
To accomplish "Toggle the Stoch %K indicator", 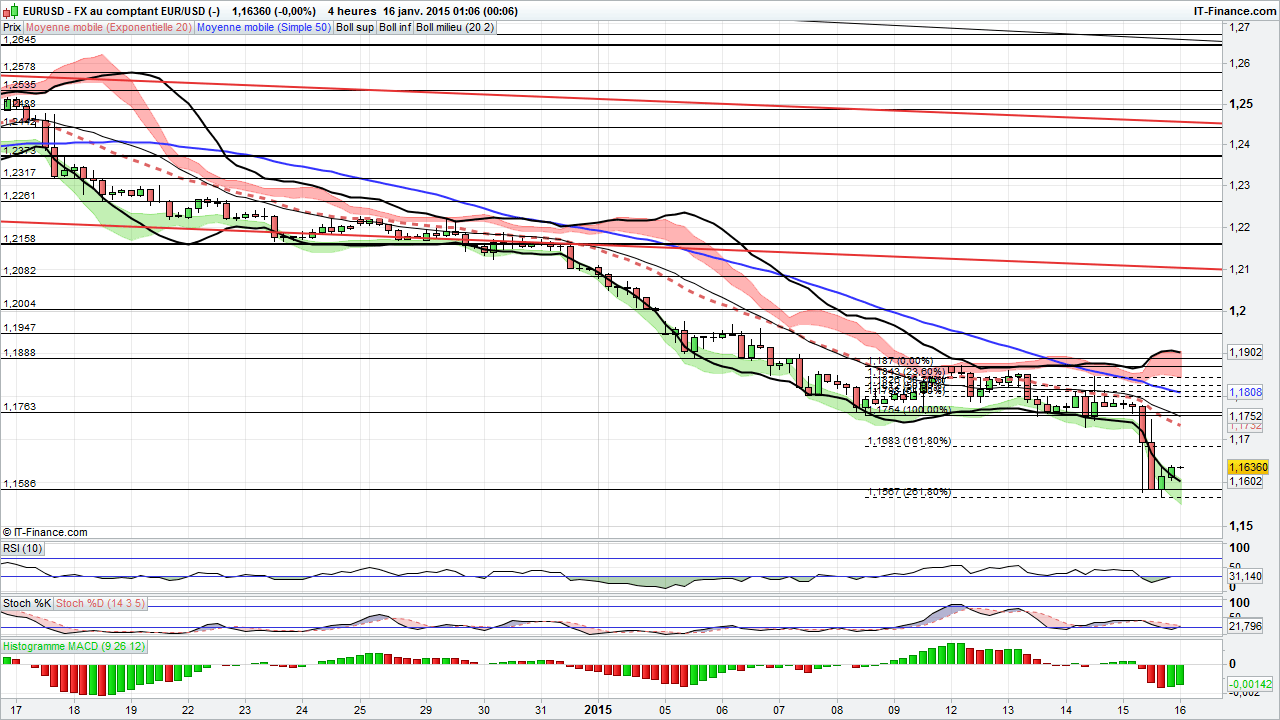I will [25, 603].
